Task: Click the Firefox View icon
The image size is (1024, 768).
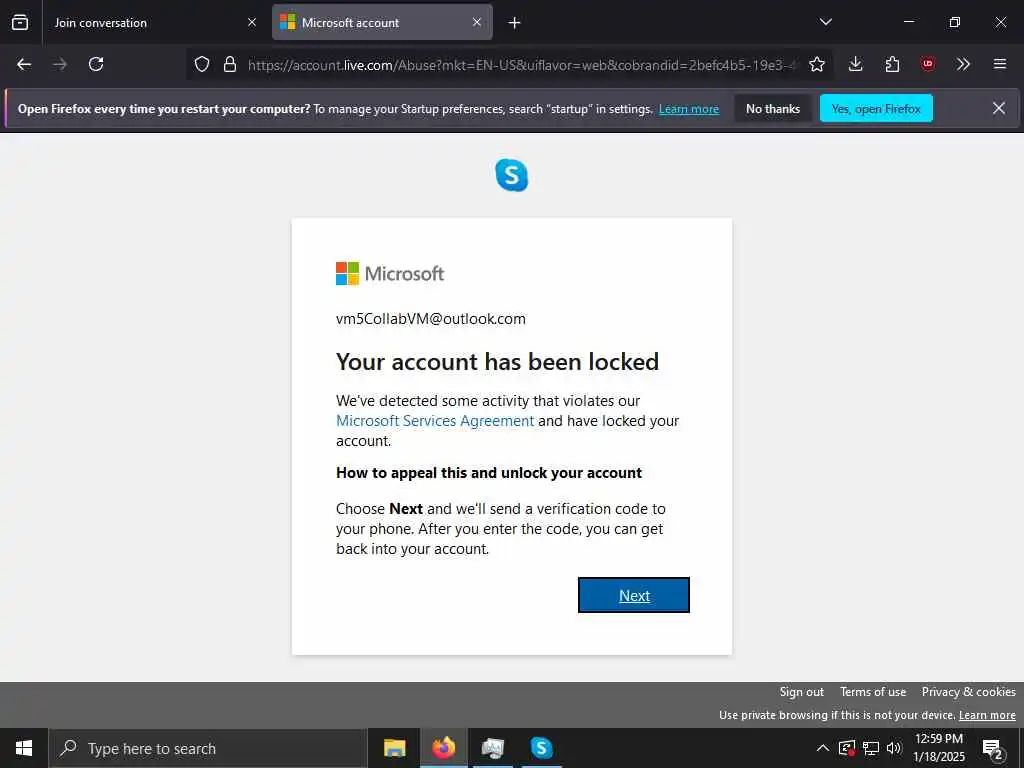Action: (x=20, y=23)
